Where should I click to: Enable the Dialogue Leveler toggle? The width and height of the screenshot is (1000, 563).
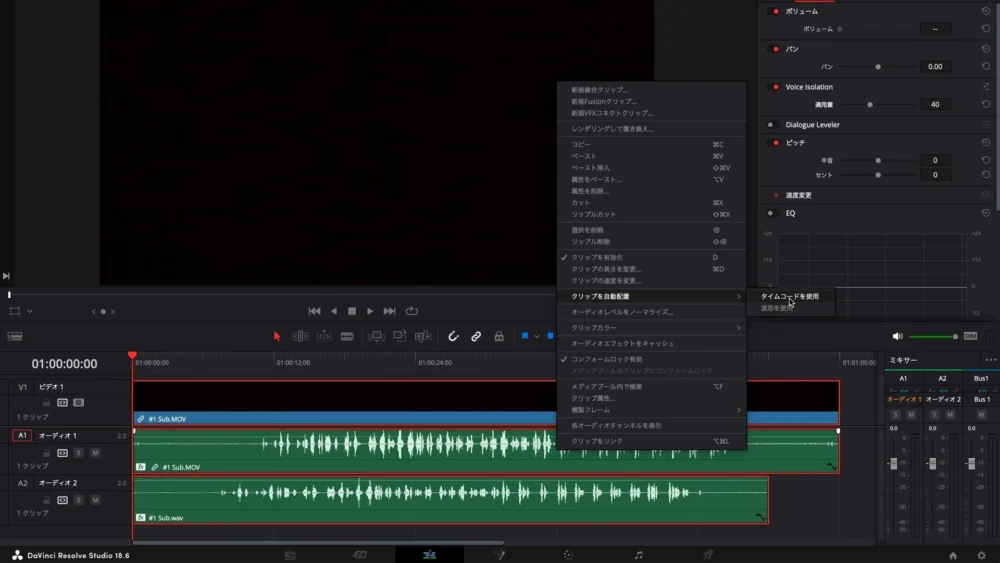tap(771, 125)
